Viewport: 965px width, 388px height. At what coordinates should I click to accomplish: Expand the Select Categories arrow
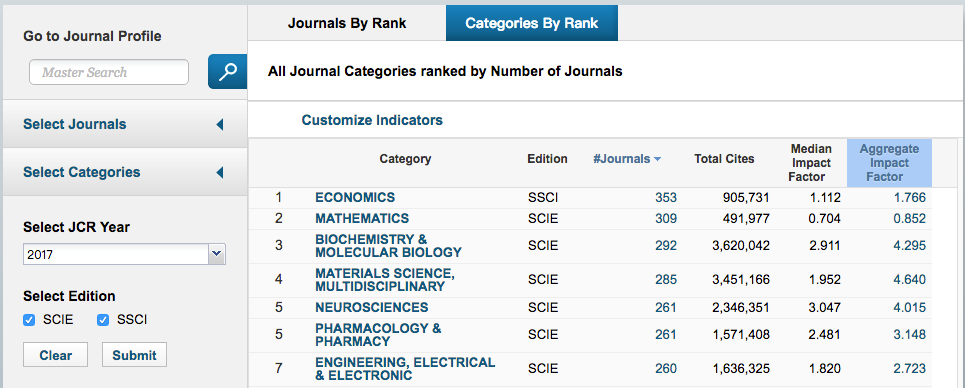click(x=220, y=173)
